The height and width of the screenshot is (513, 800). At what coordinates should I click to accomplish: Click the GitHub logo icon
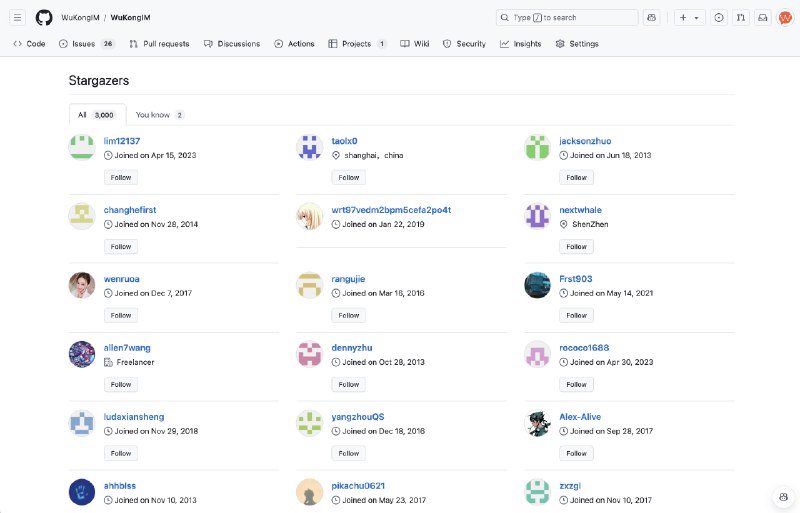tap(44, 17)
